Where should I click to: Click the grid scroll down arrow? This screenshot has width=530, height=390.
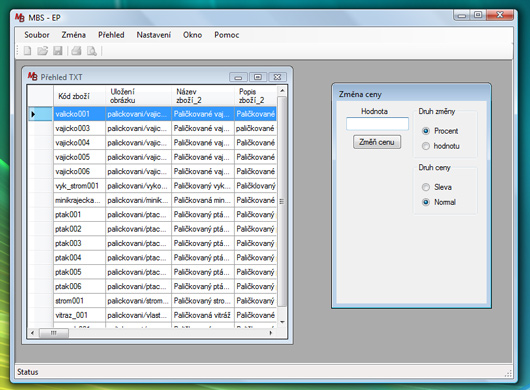(282, 322)
